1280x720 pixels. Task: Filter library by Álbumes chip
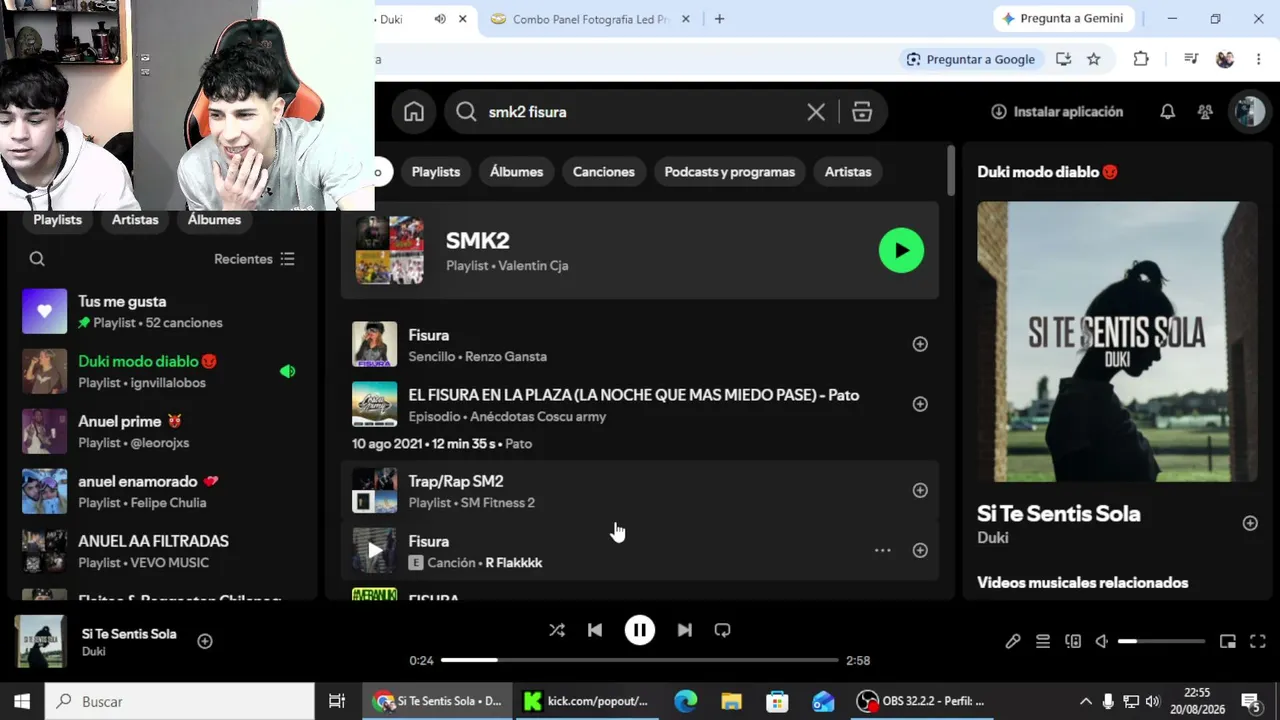coord(214,220)
